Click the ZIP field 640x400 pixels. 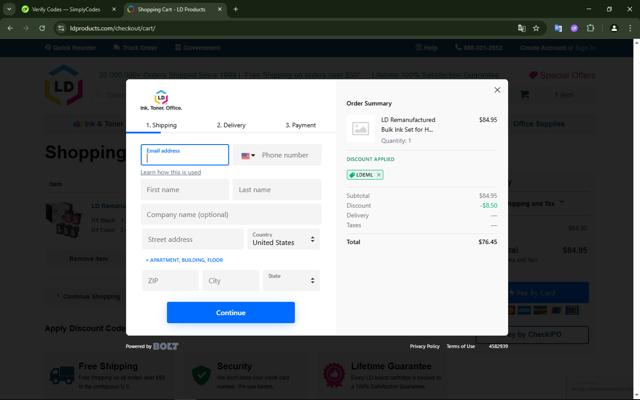(x=170, y=280)
